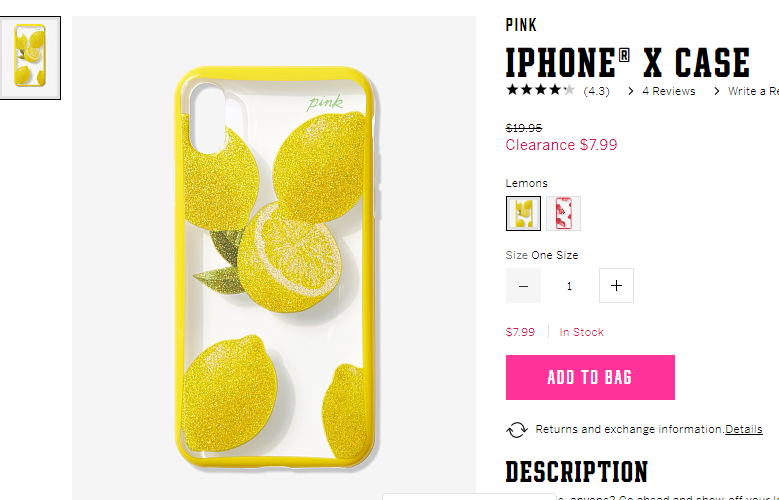Open the Write a Review link
The height and width of the screenshot is (500, 779).
[753, 91]
